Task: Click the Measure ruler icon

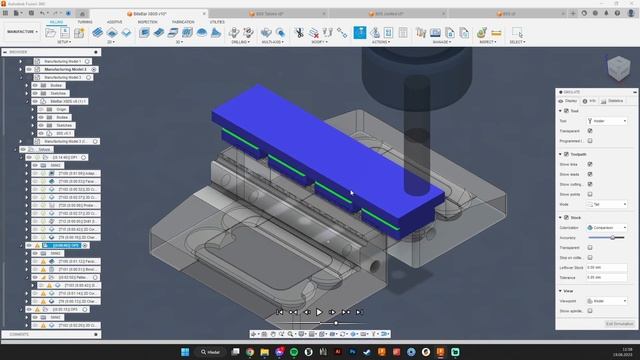Action: [496, 33]
